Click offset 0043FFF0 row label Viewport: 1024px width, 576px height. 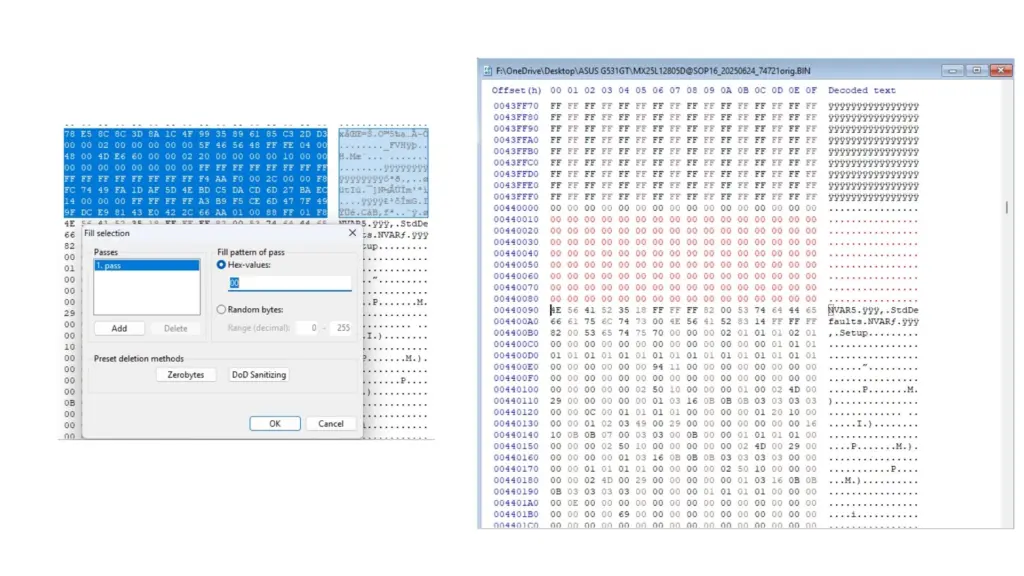pyautogui.click(x=516, y=197)
